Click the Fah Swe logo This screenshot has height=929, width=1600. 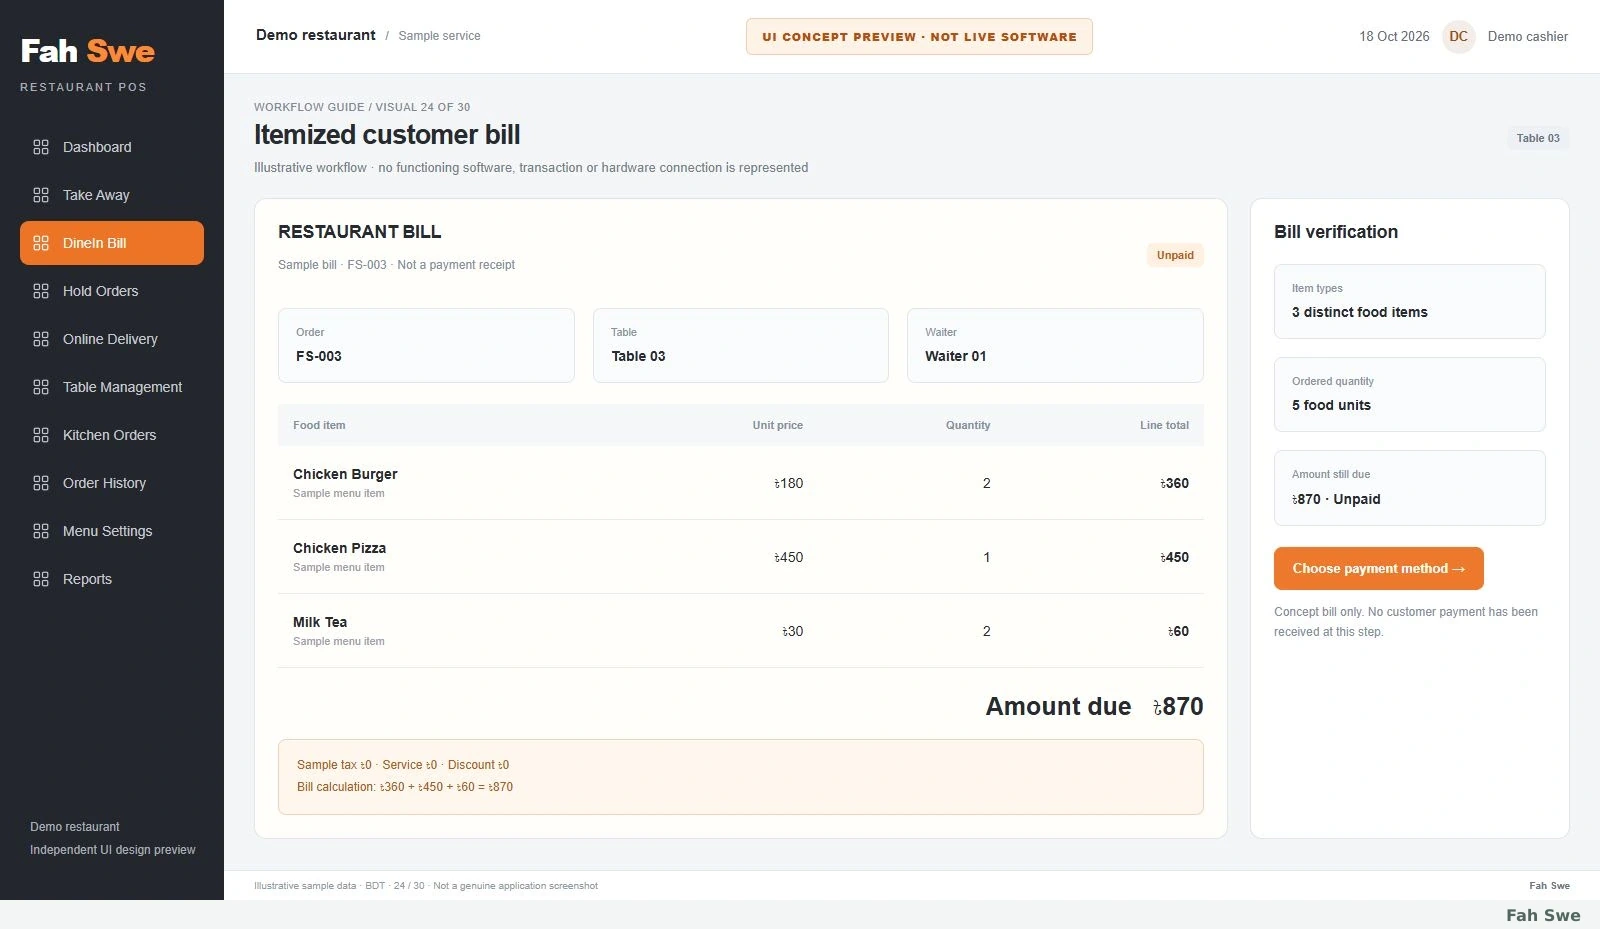[88, 51]
